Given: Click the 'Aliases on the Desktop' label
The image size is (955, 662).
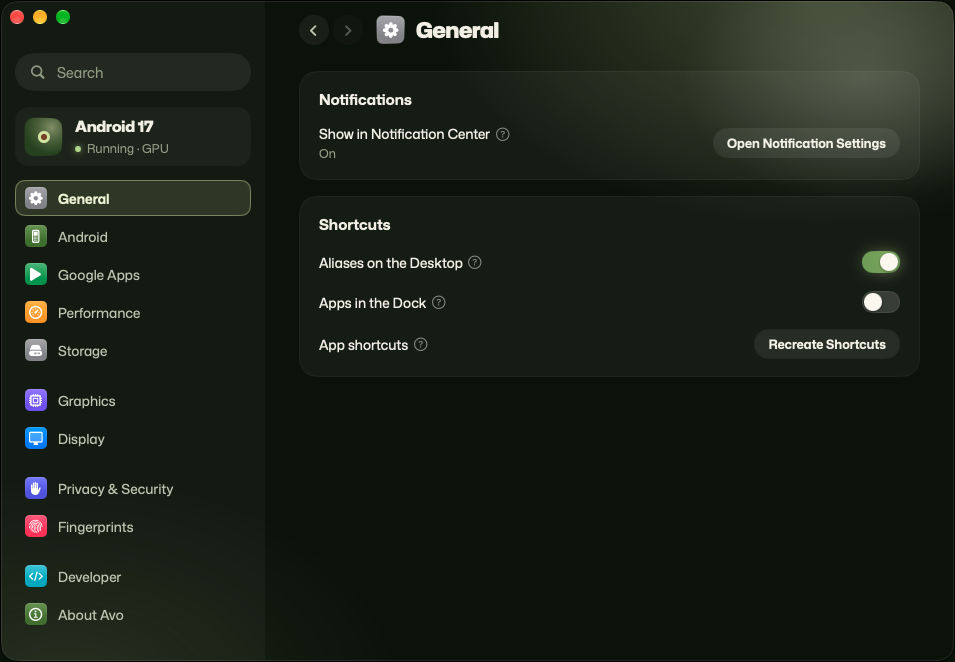Looking at the screenshot, I should click(x=391, y=263).
